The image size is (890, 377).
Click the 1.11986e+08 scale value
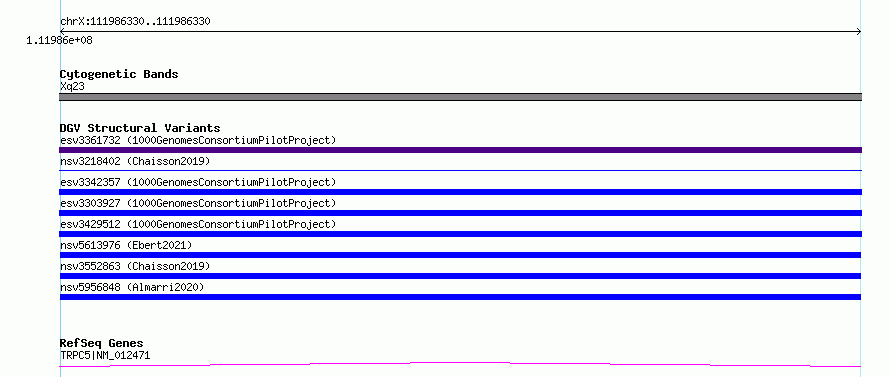click(x=60, y=41)
